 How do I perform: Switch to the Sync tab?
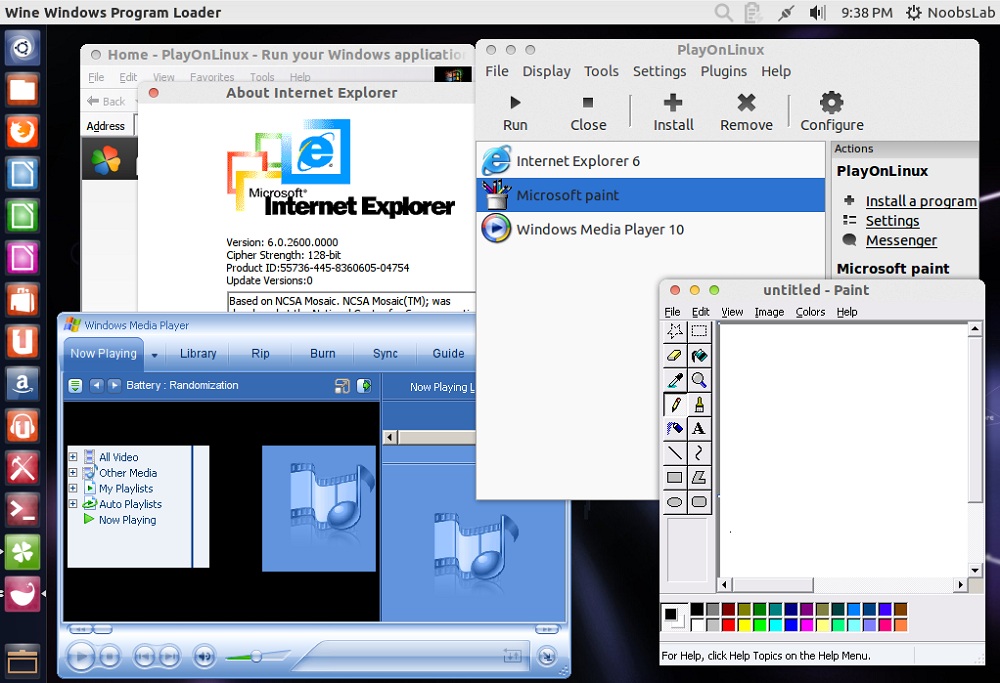click(x=385, y=353)
